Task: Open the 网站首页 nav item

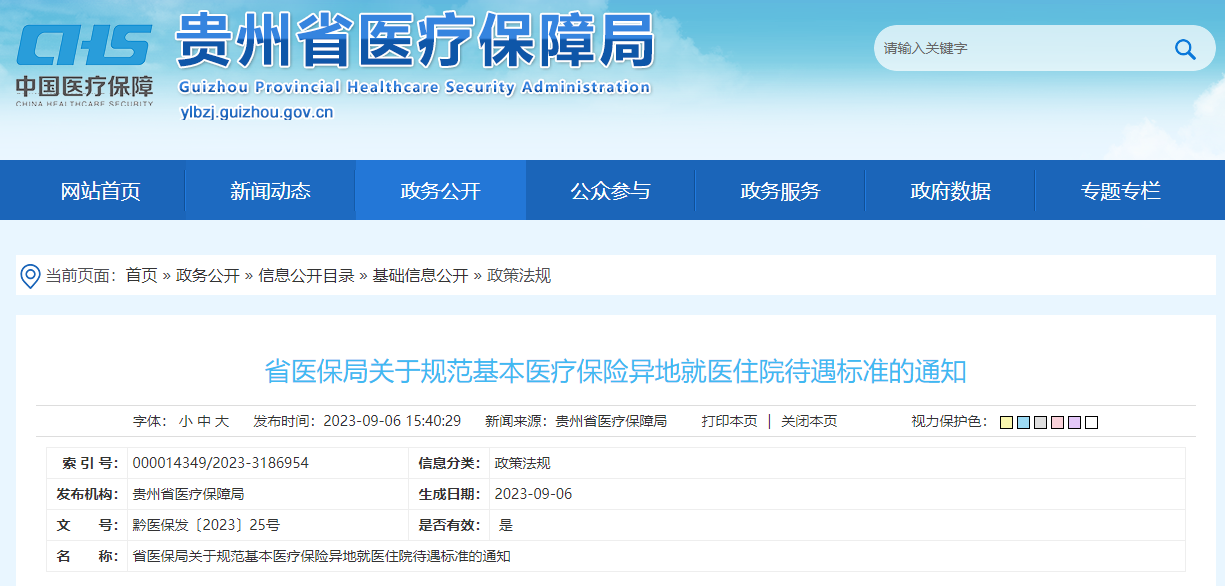Action: pos(100,191)
